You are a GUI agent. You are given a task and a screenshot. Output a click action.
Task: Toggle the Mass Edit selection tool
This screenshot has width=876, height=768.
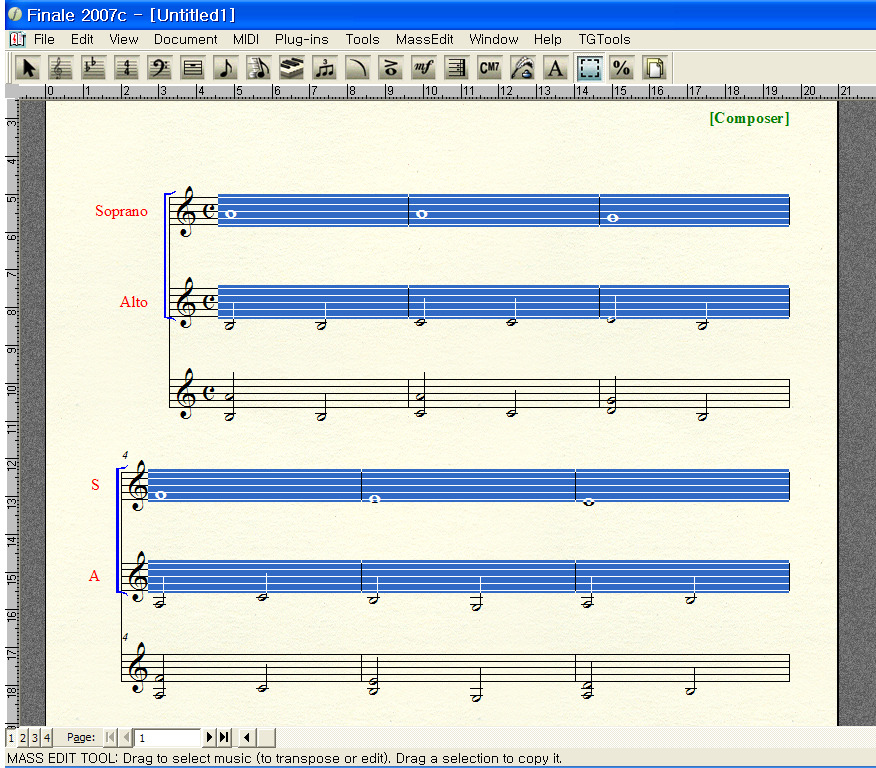tap(589, 68)
